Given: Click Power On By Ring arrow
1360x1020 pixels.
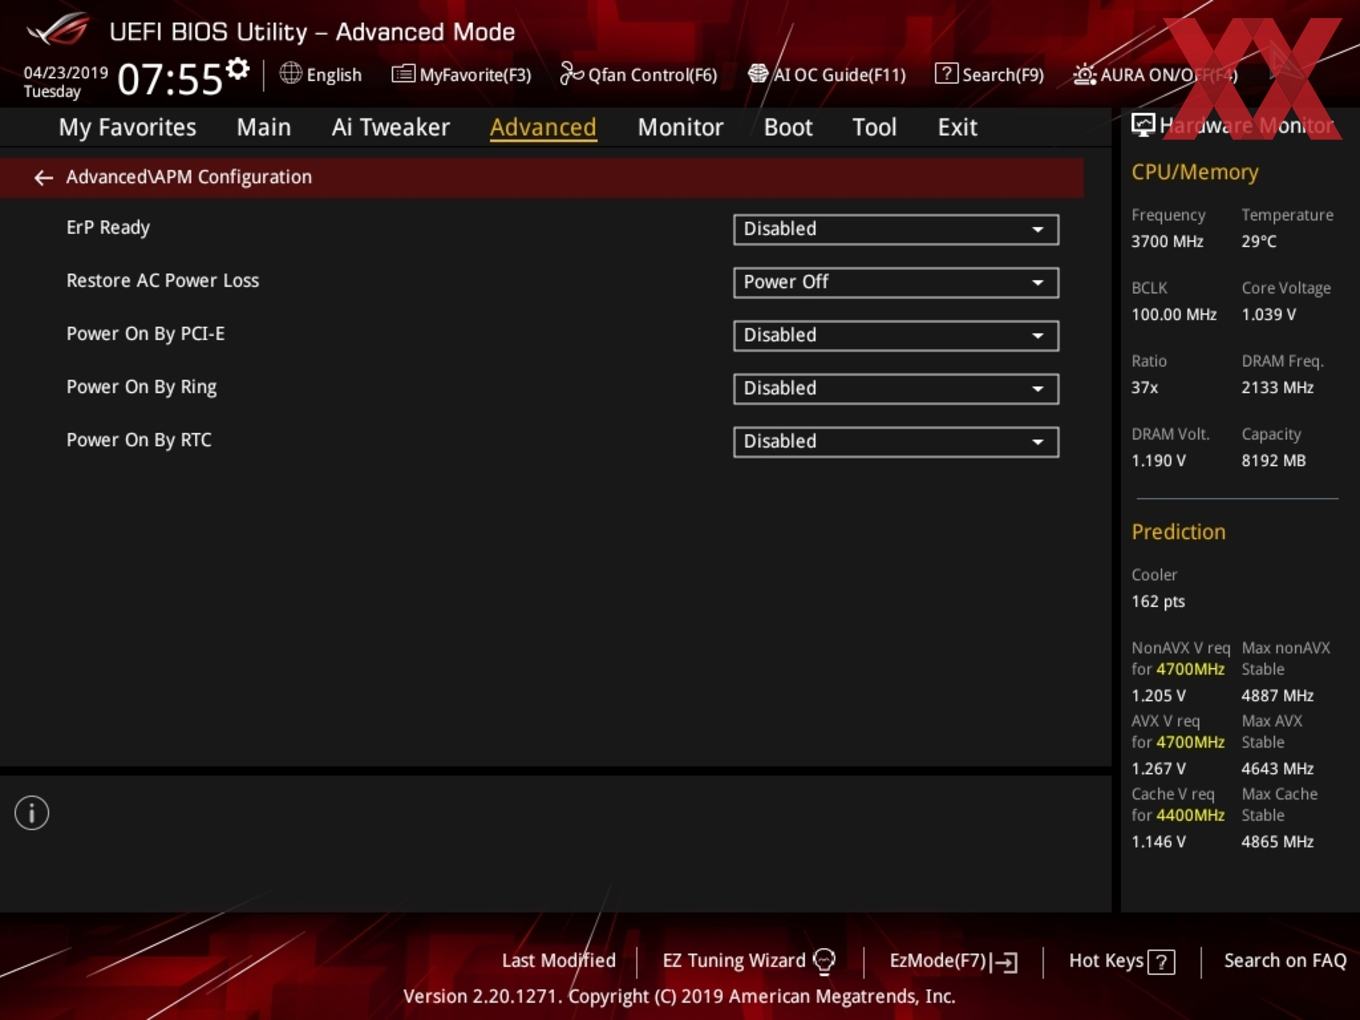Looking at the screenshot, I should tap(1038, 389).
